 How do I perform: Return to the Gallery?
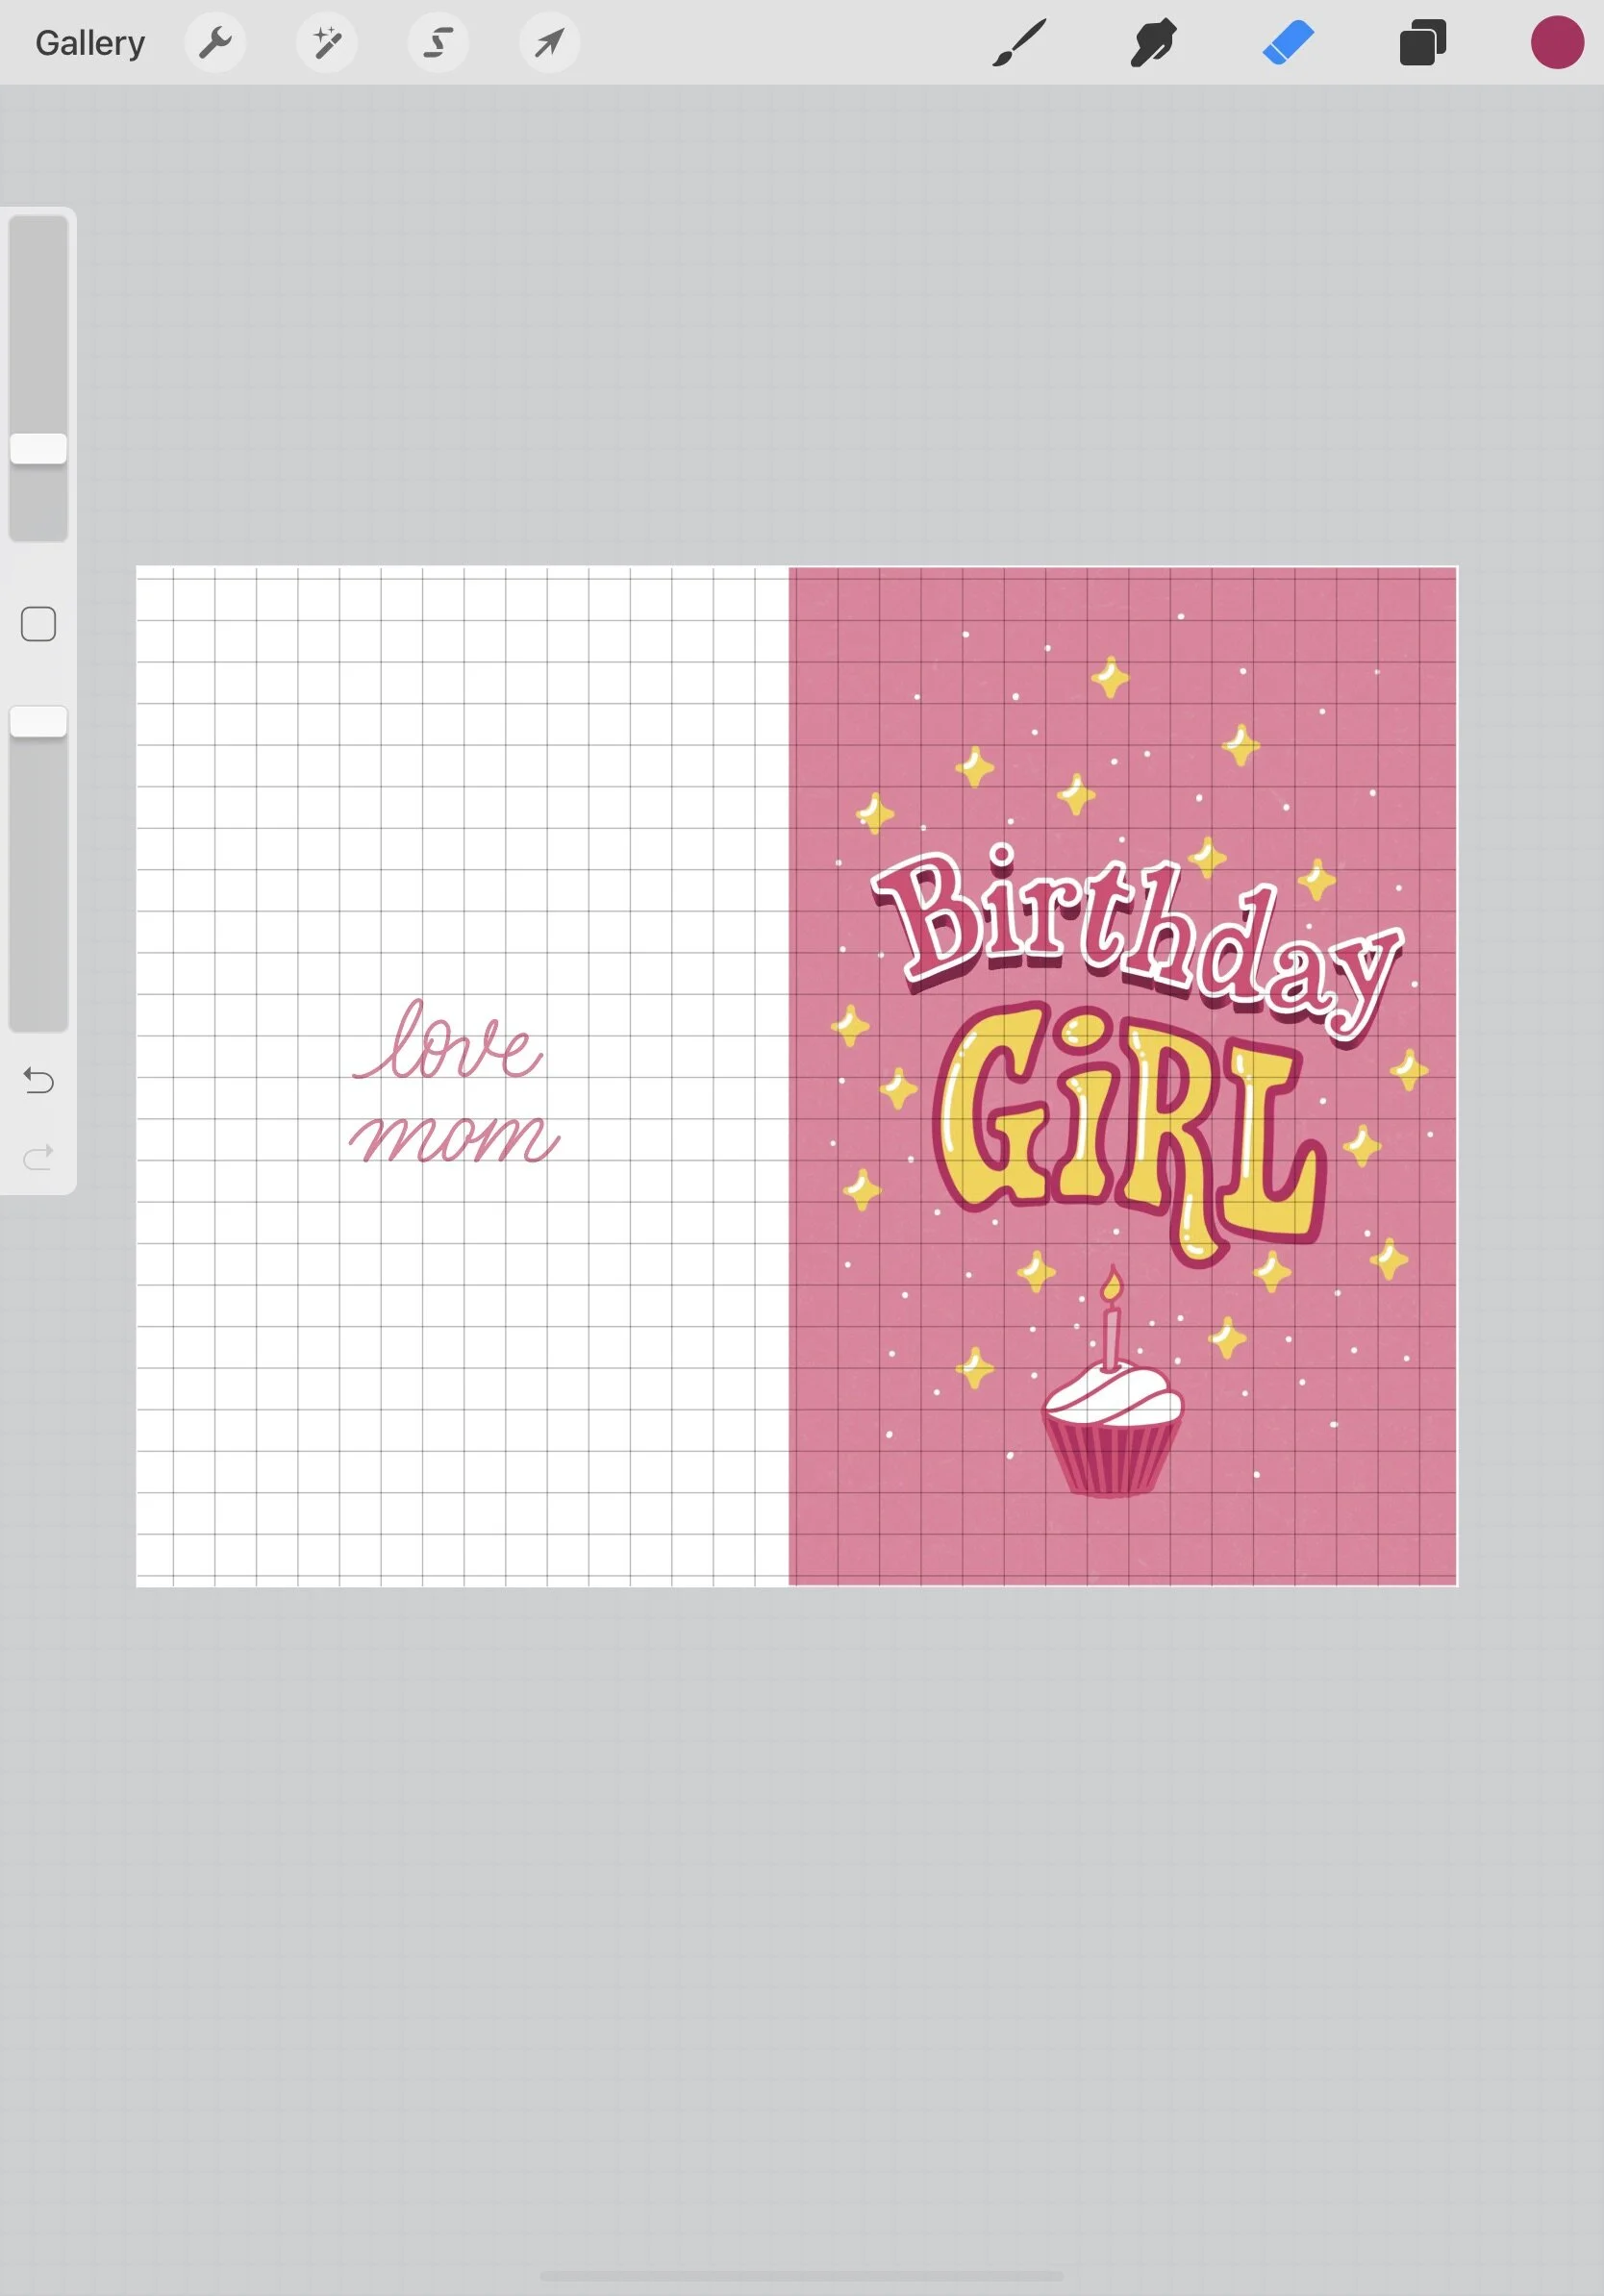click(x=89, y=42)
